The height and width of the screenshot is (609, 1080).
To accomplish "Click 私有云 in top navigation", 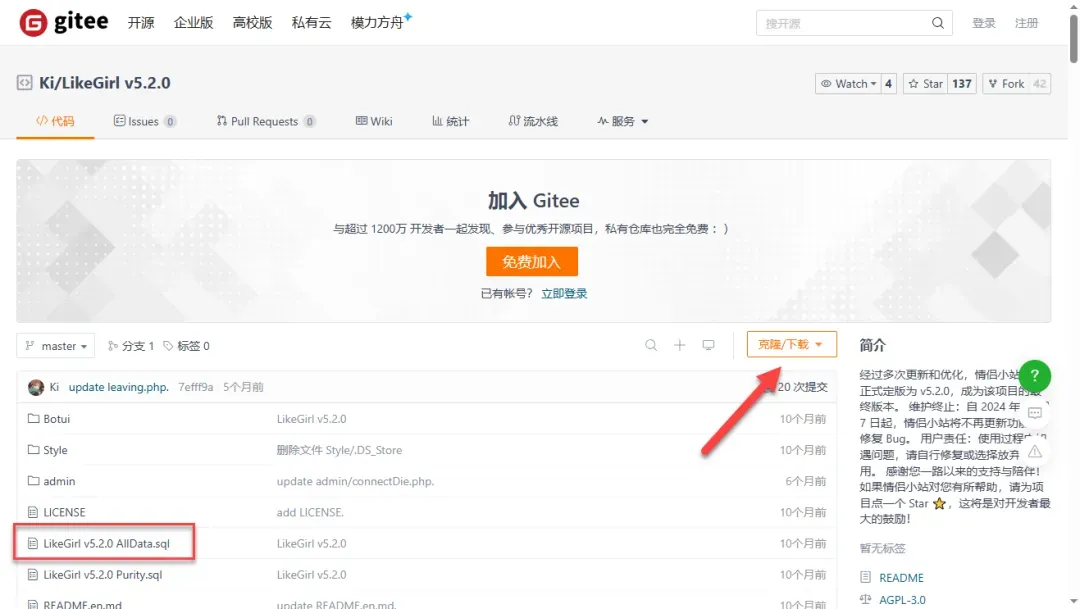I will click(x=311, y=23).
